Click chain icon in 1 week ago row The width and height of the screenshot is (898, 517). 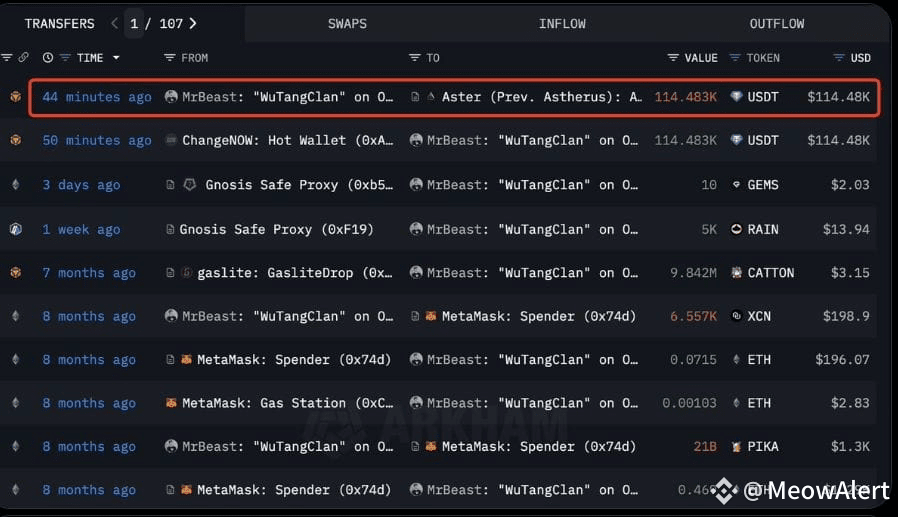(15, 229)
